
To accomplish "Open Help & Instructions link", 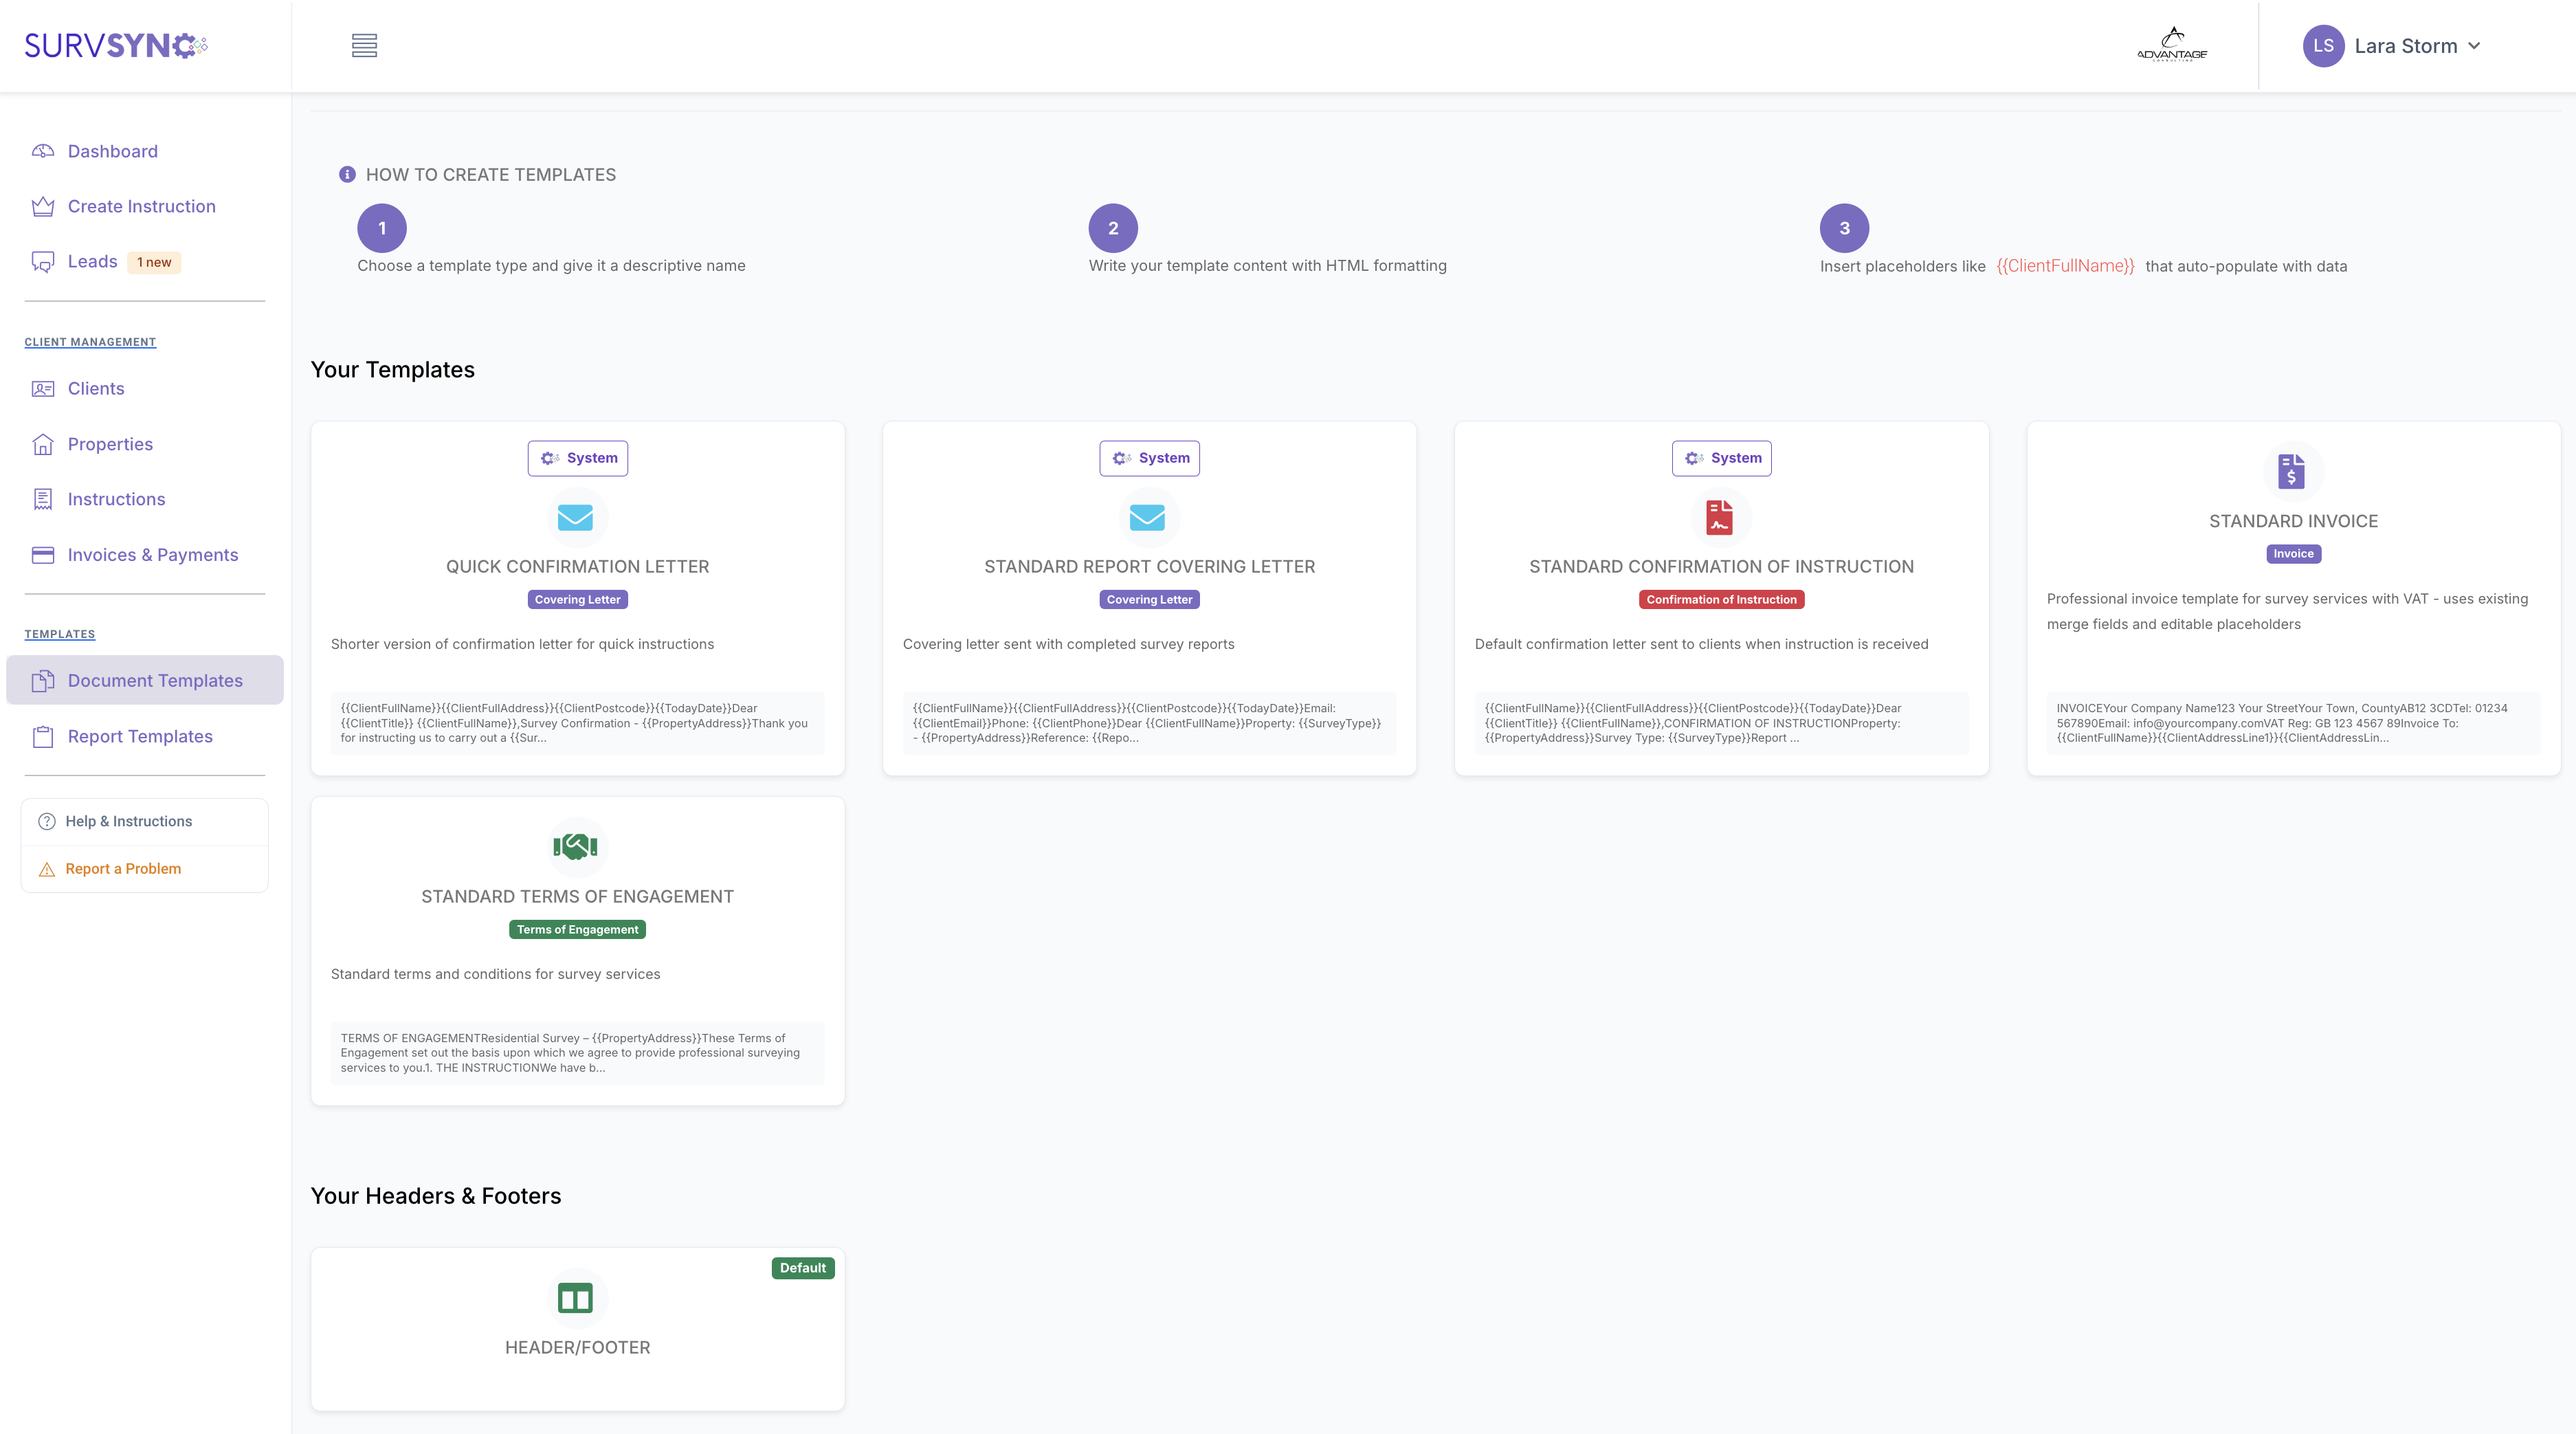I will point(145,821).
